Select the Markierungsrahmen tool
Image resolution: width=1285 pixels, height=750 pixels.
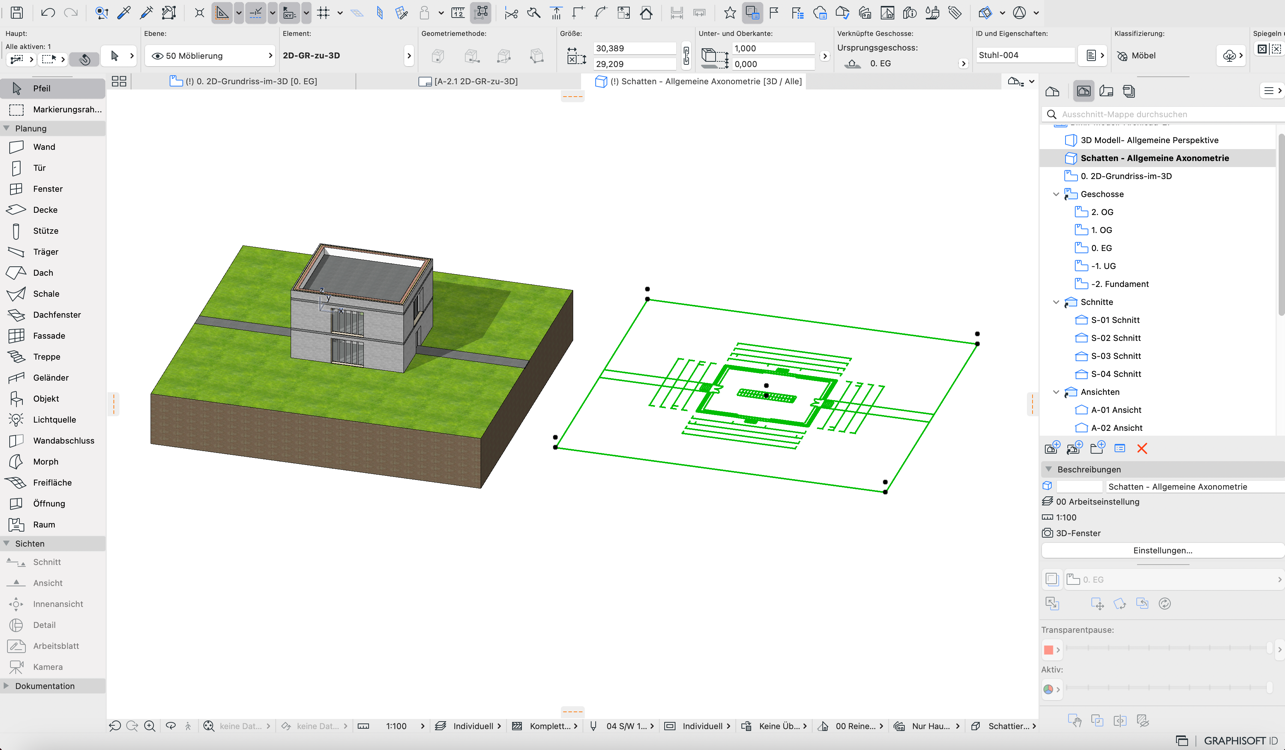pos(53,109)
